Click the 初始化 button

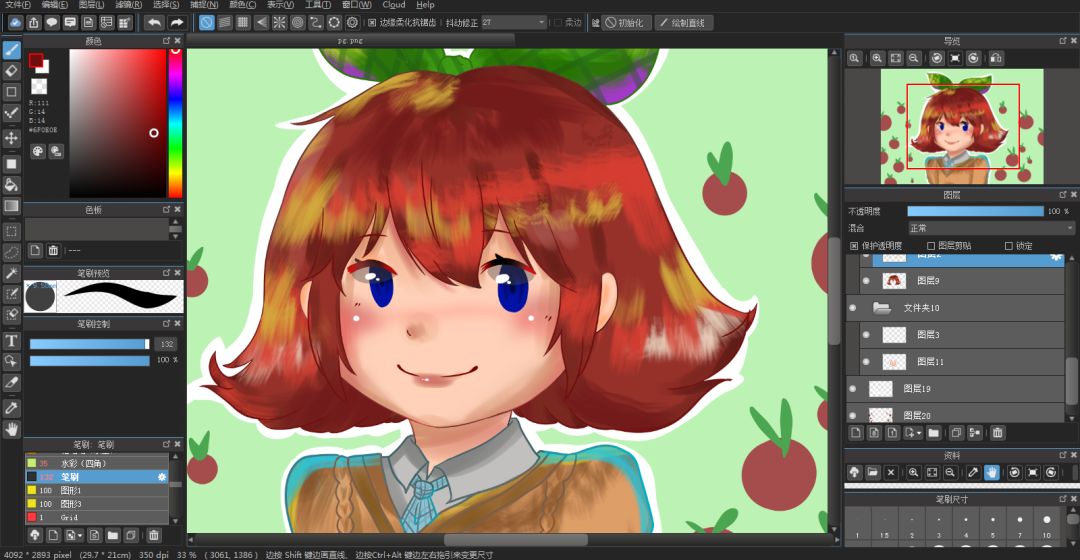tap(624, 22)
